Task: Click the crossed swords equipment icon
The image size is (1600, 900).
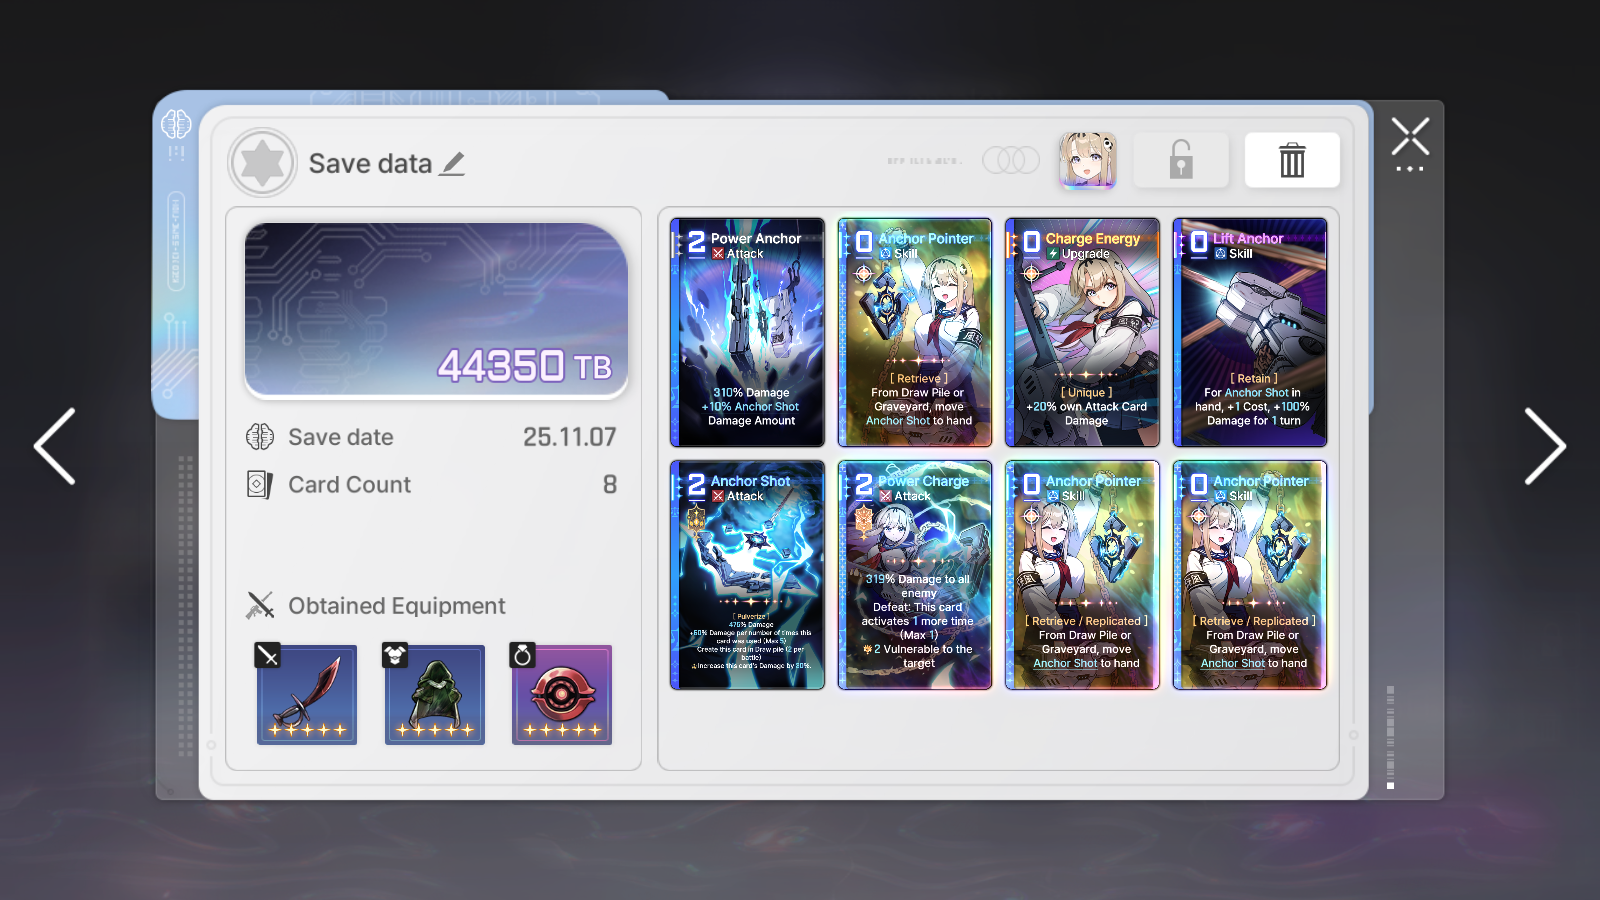Action: tap(260, 605)
